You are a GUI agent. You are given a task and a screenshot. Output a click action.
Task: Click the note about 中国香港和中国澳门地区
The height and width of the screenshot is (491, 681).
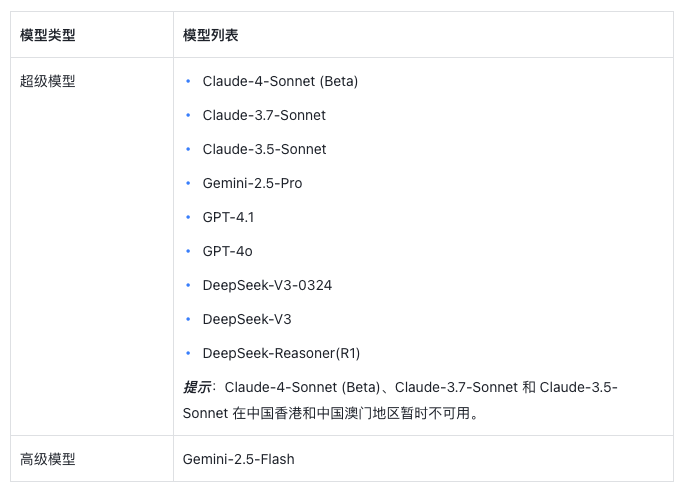click(x=400, y=400)
